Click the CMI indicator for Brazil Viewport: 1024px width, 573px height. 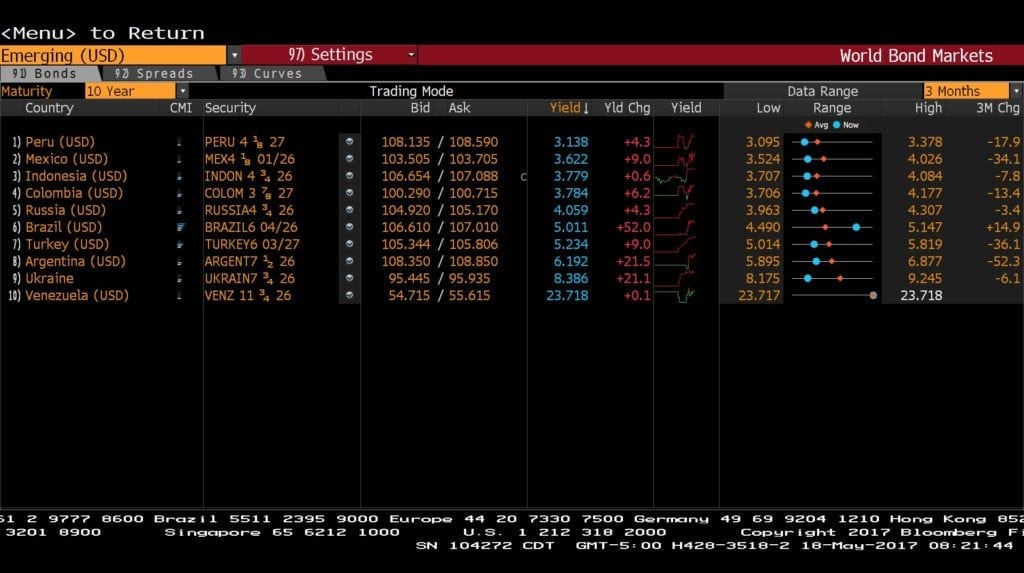[180, 227]
